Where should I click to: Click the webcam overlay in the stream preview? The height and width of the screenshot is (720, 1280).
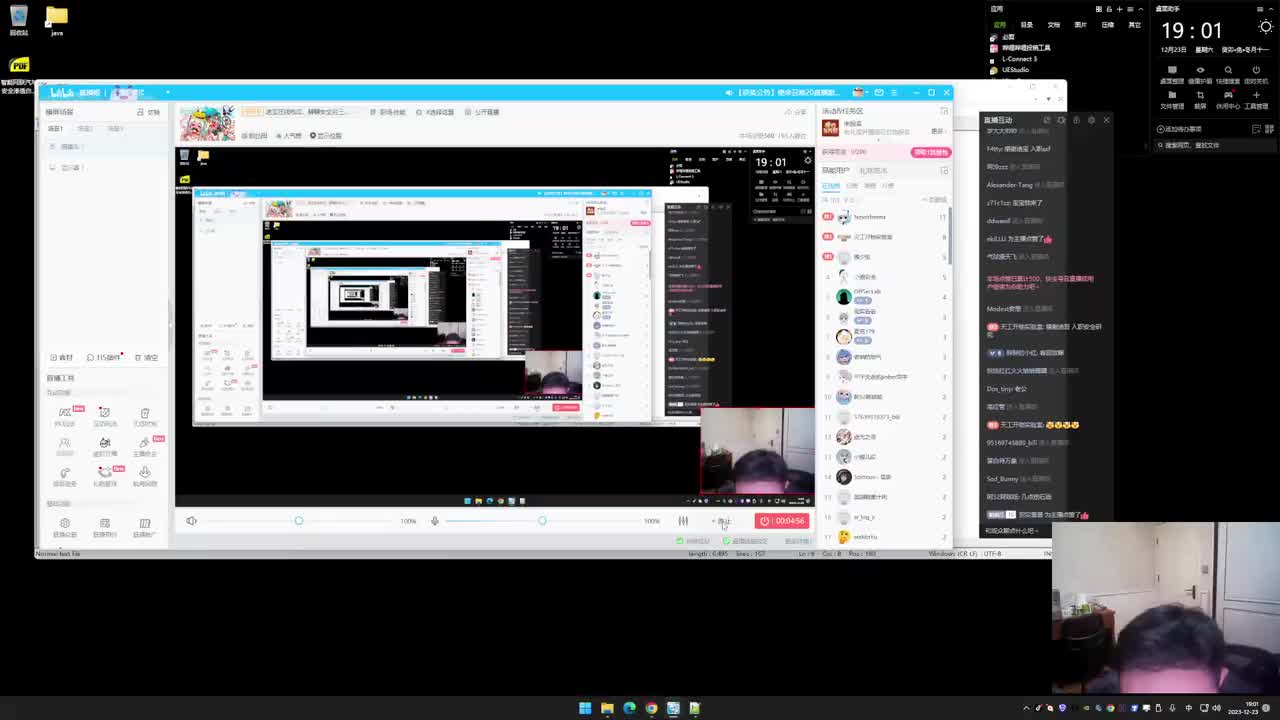[757, 451]
